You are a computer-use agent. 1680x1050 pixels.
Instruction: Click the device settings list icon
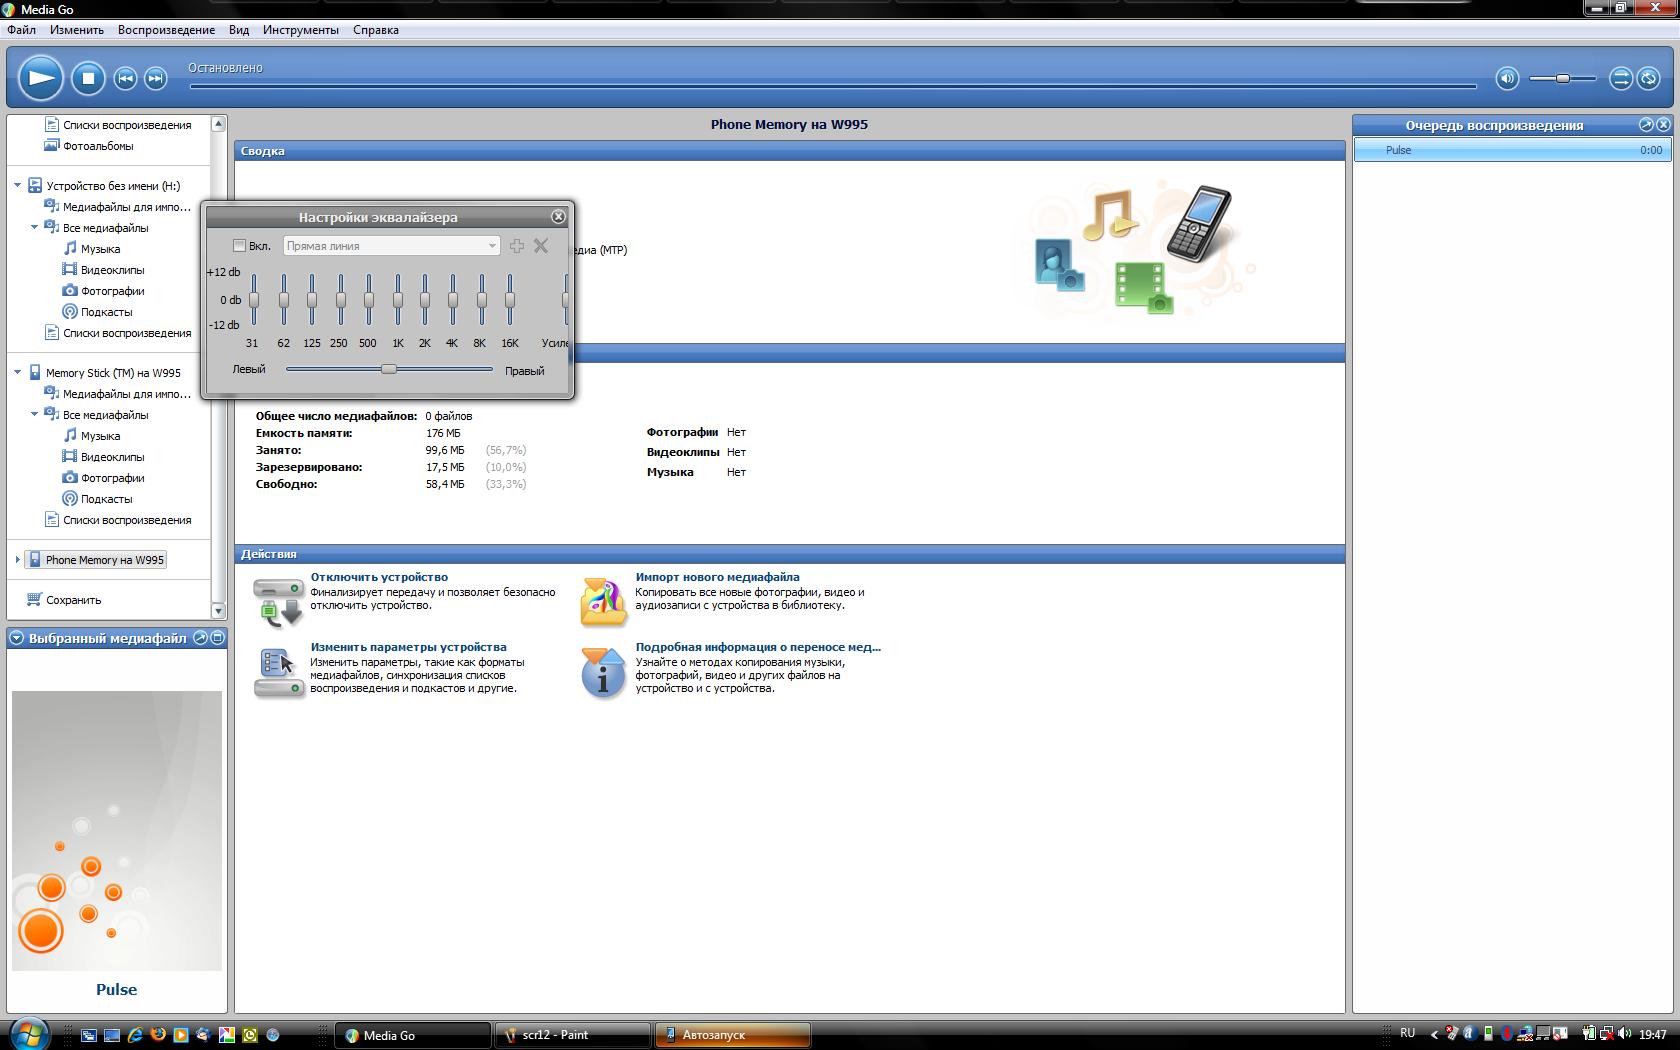point(278,673)
